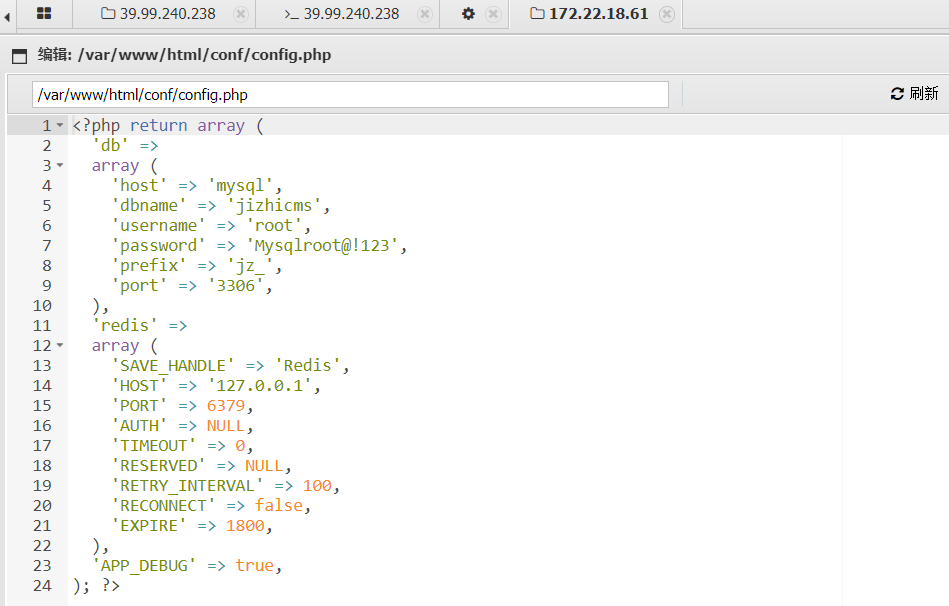The width and height of the screenshot is (949, 606).
Task: Click the username value 'root'
Action: pyautogui.click(x=273, y=225)
